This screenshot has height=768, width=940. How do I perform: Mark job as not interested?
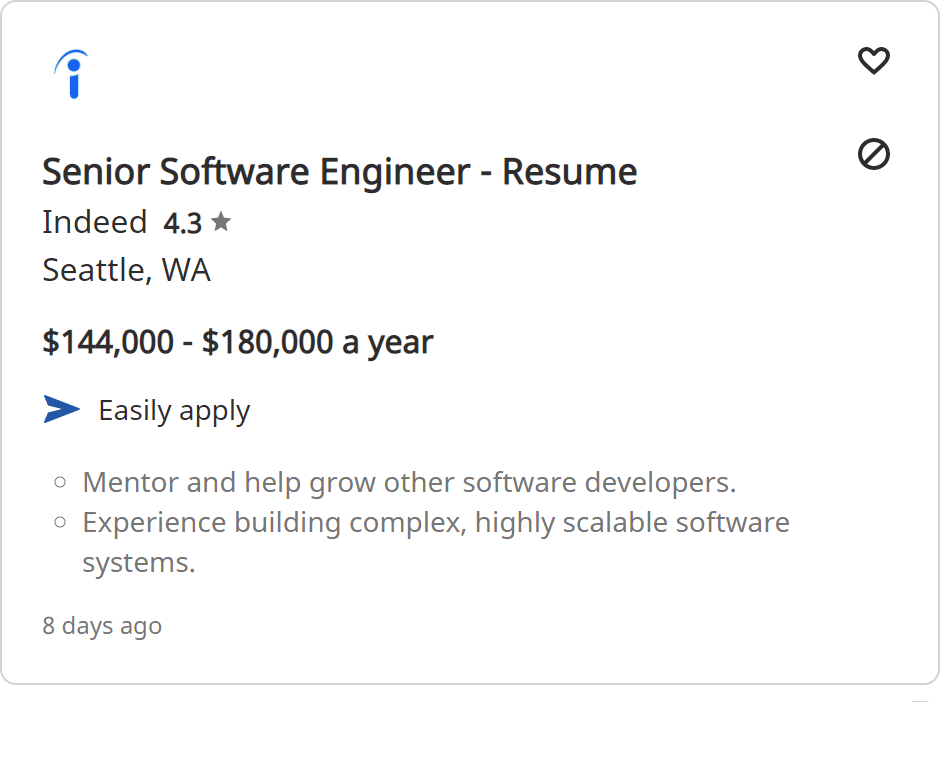(874, 154)
